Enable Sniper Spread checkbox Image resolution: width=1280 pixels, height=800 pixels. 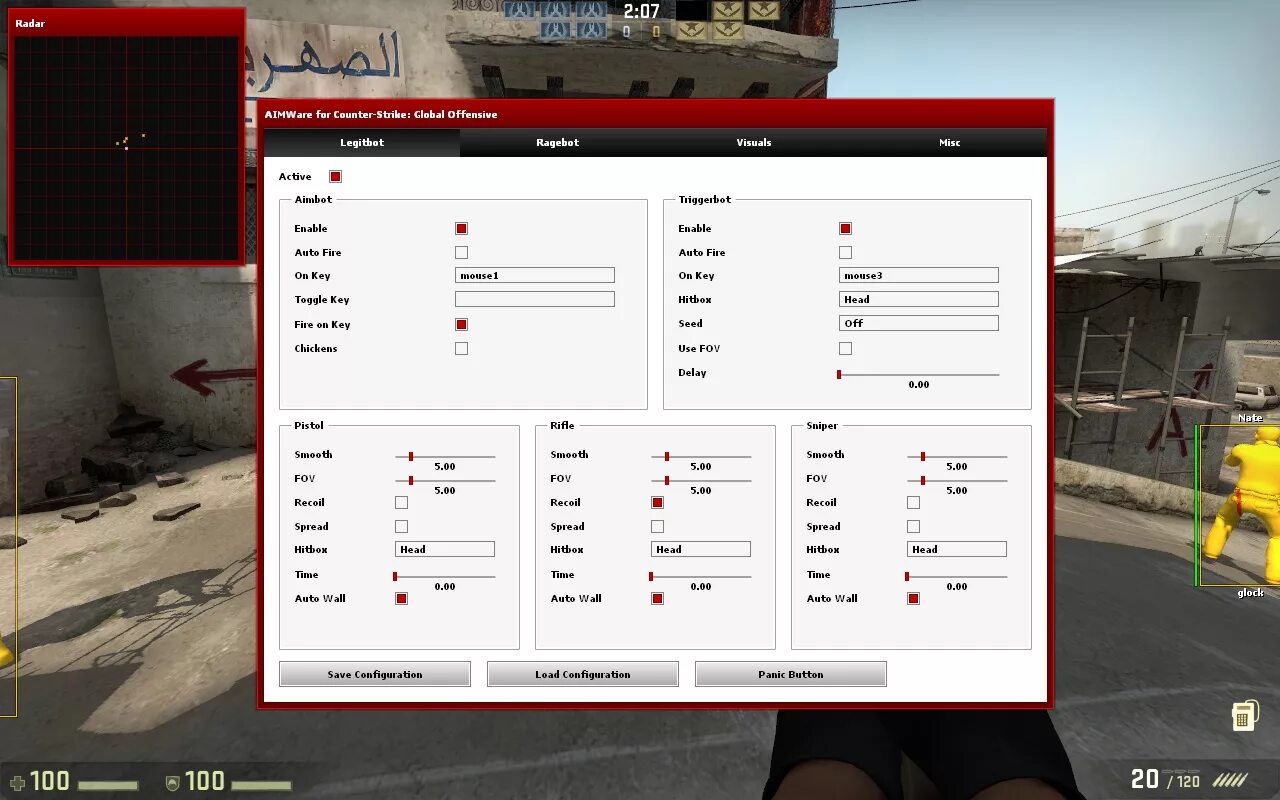point(913,527)
